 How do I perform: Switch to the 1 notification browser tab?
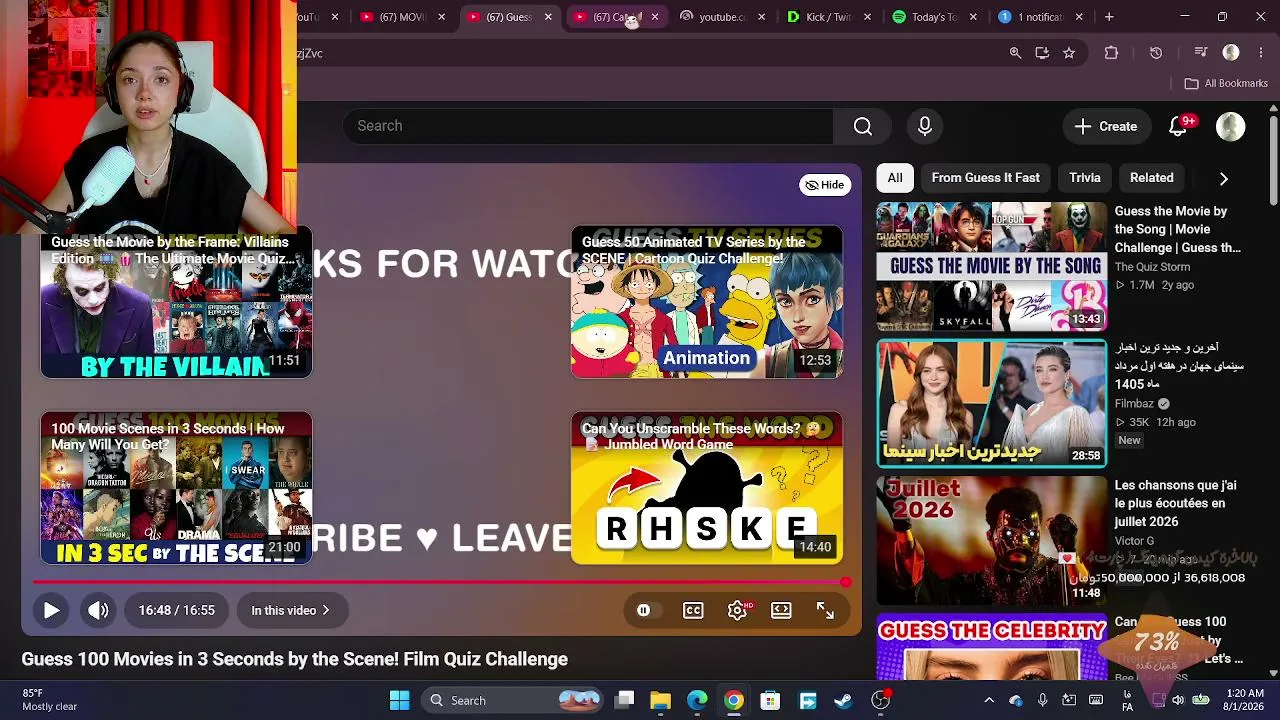1040,17
